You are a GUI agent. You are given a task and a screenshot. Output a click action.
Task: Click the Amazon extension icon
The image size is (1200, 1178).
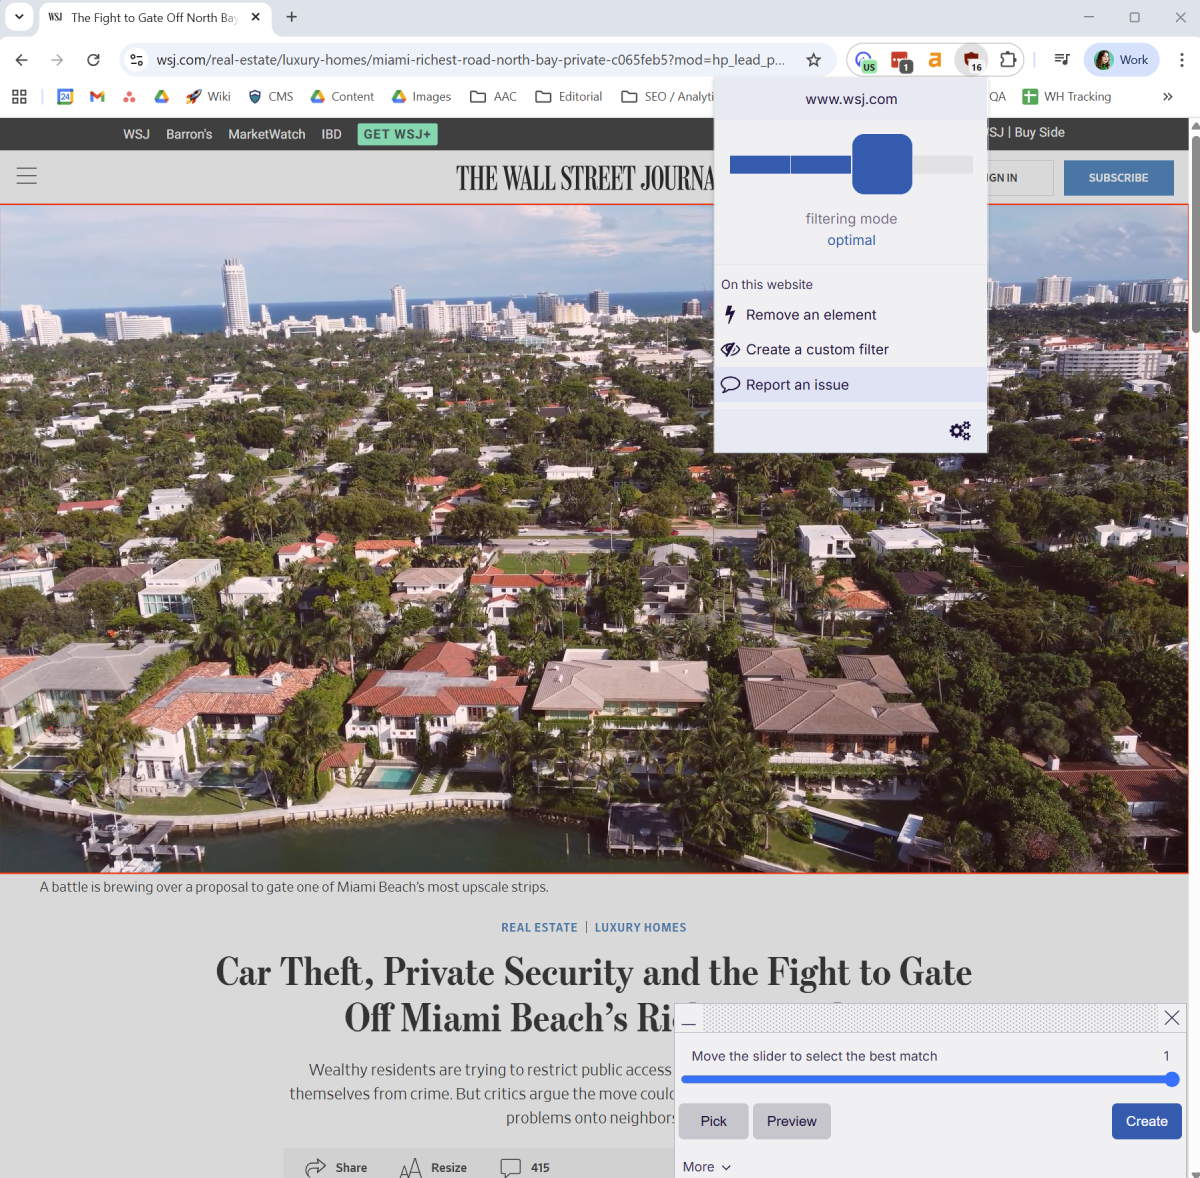(935, 59)
